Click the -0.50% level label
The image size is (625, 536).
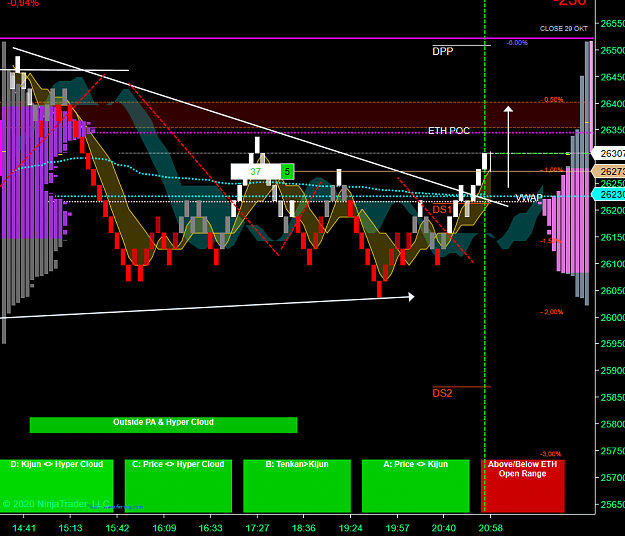[x=552, y=100]
